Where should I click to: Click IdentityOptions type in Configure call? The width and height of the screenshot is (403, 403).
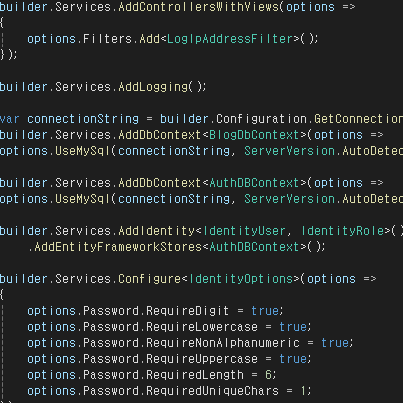click(x=241, y=279)
